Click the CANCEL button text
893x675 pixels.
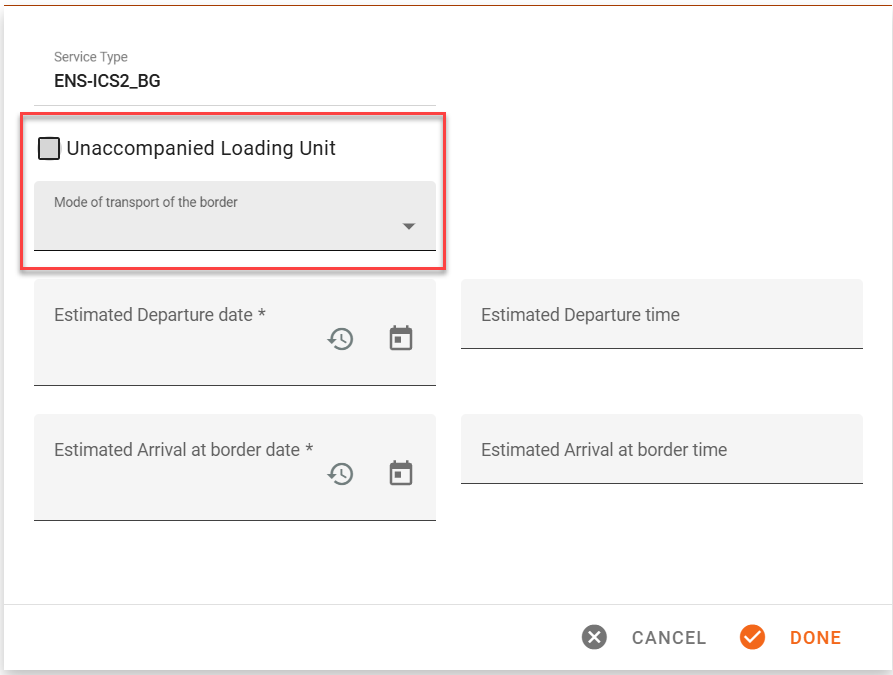(669, 637)
